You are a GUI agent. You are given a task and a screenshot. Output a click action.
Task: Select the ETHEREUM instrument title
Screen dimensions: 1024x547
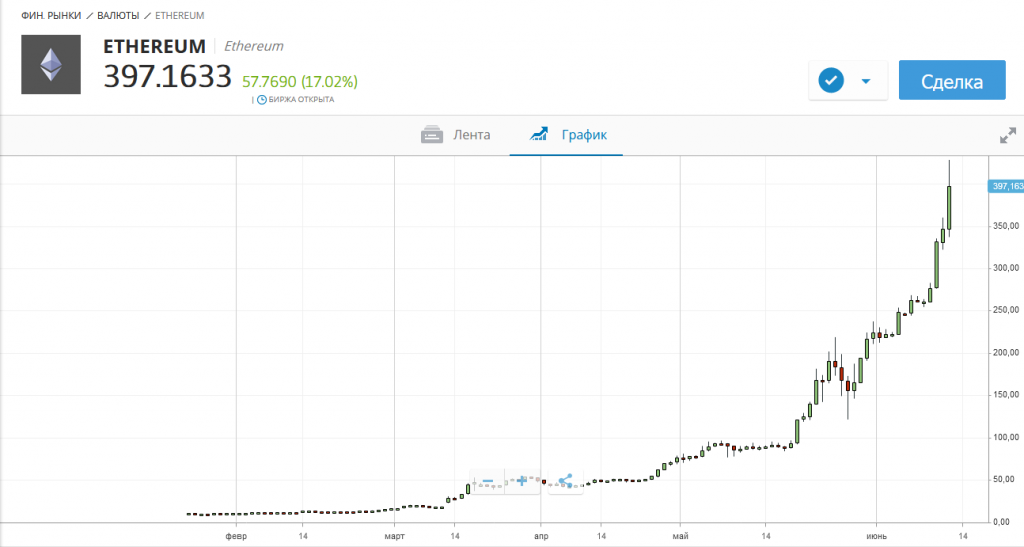(154, 46)
